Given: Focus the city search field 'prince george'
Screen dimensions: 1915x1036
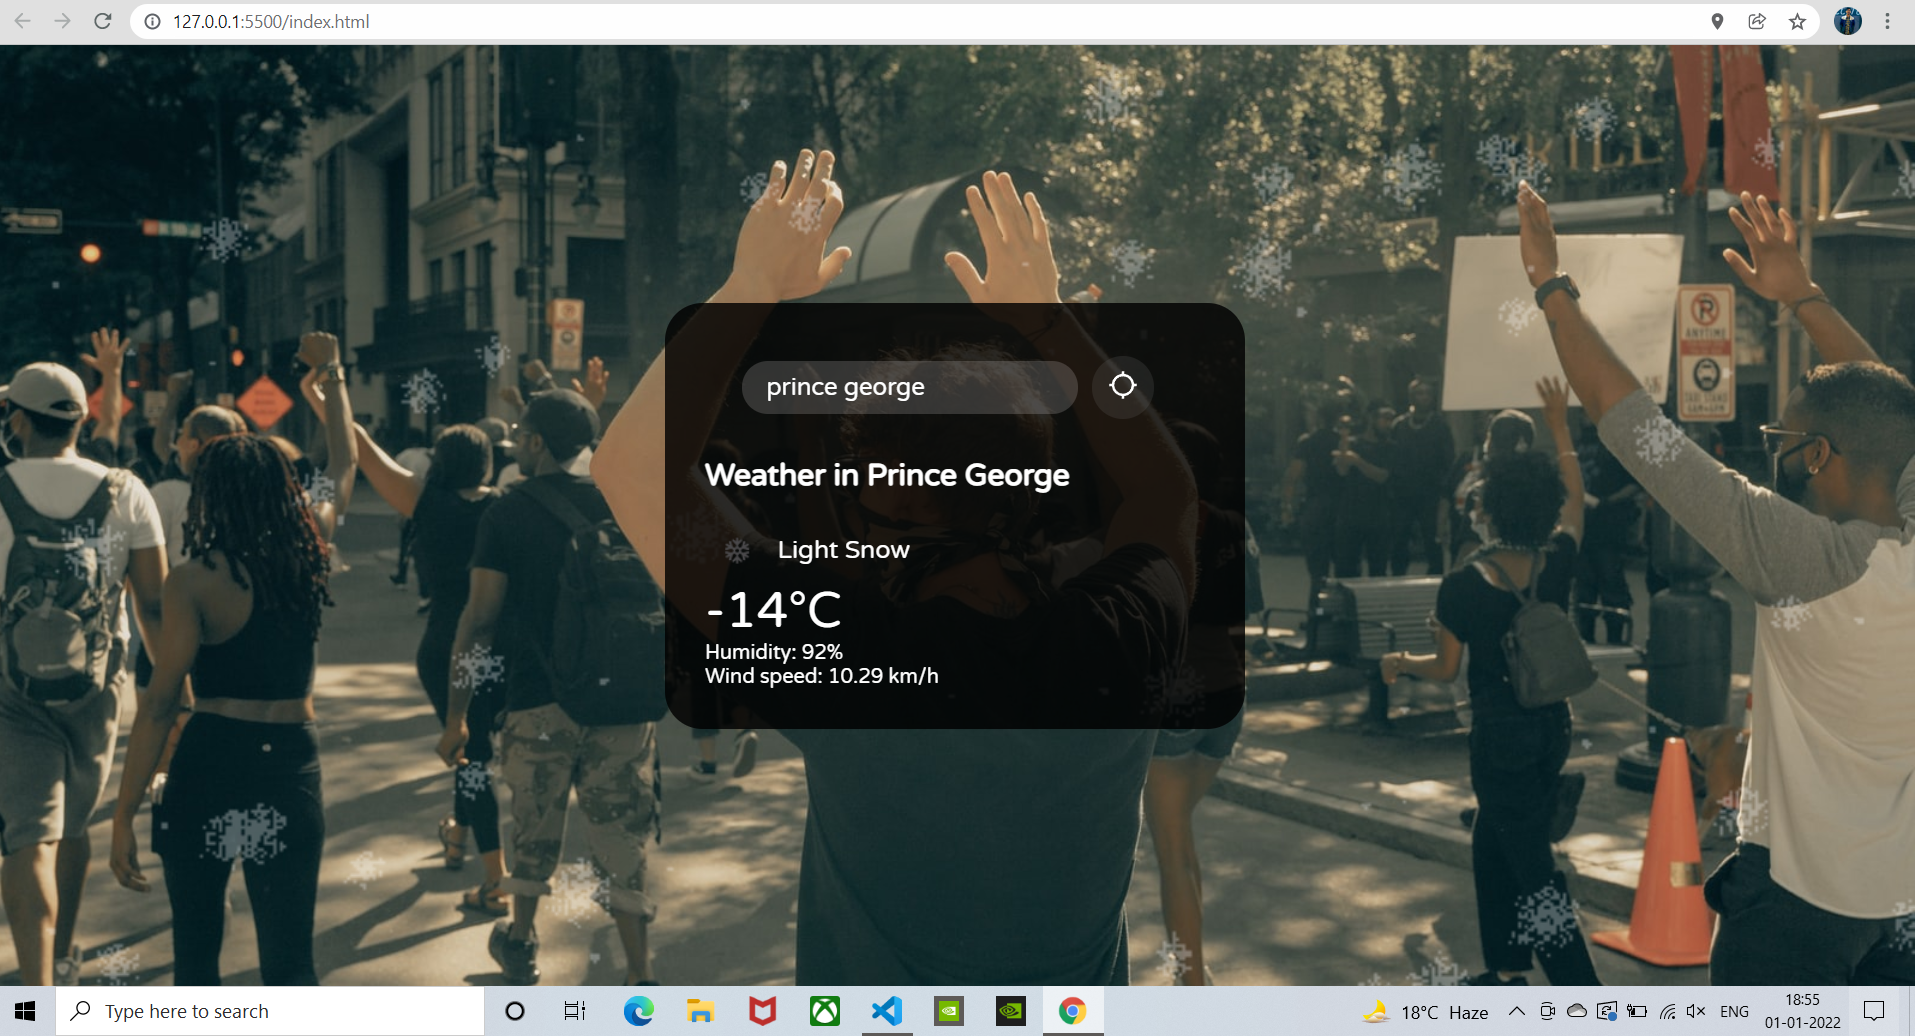Looking at the screenshot, I should coord(909,387).
